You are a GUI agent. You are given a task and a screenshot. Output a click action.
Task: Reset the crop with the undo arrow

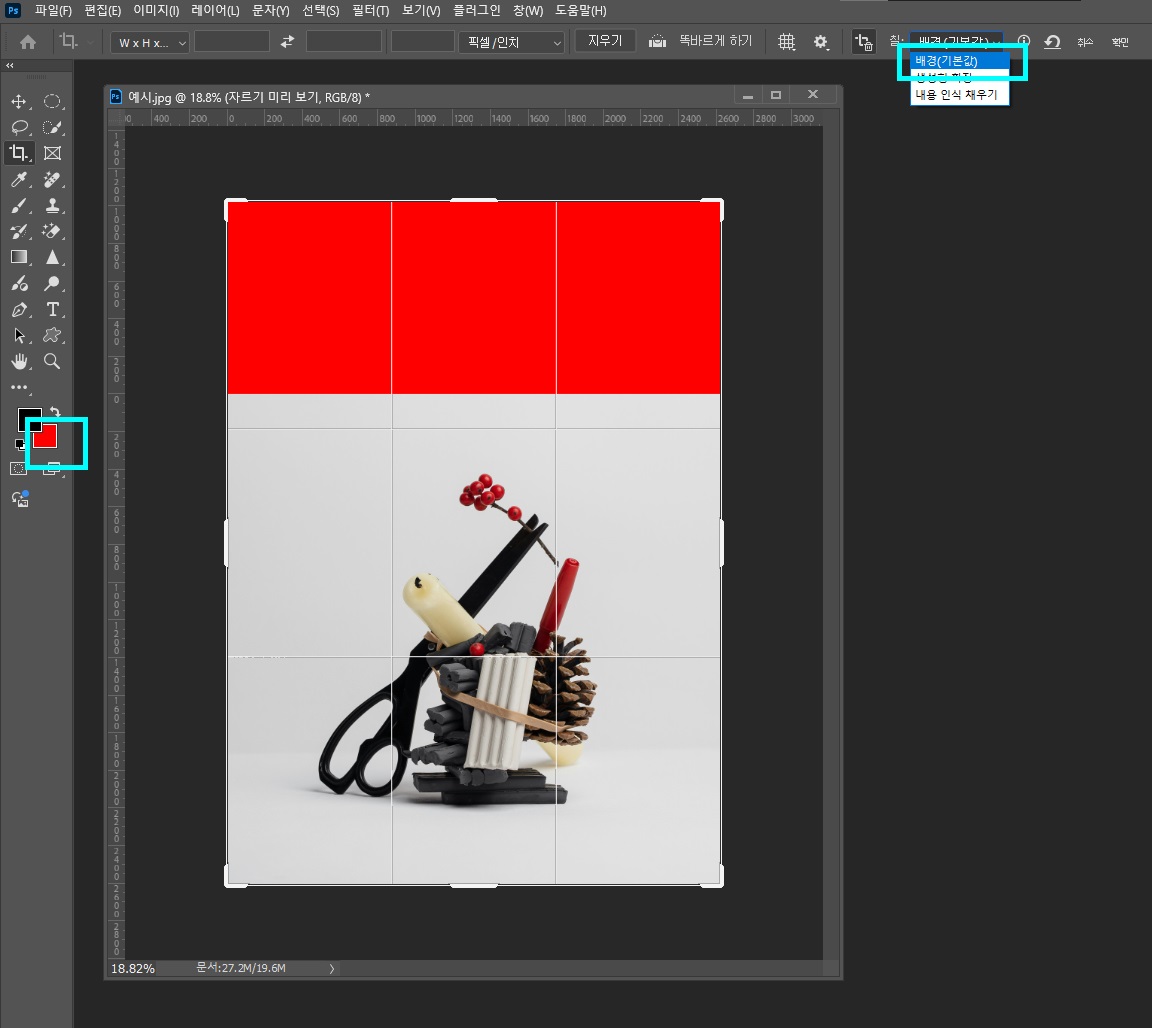(1052, 42)
